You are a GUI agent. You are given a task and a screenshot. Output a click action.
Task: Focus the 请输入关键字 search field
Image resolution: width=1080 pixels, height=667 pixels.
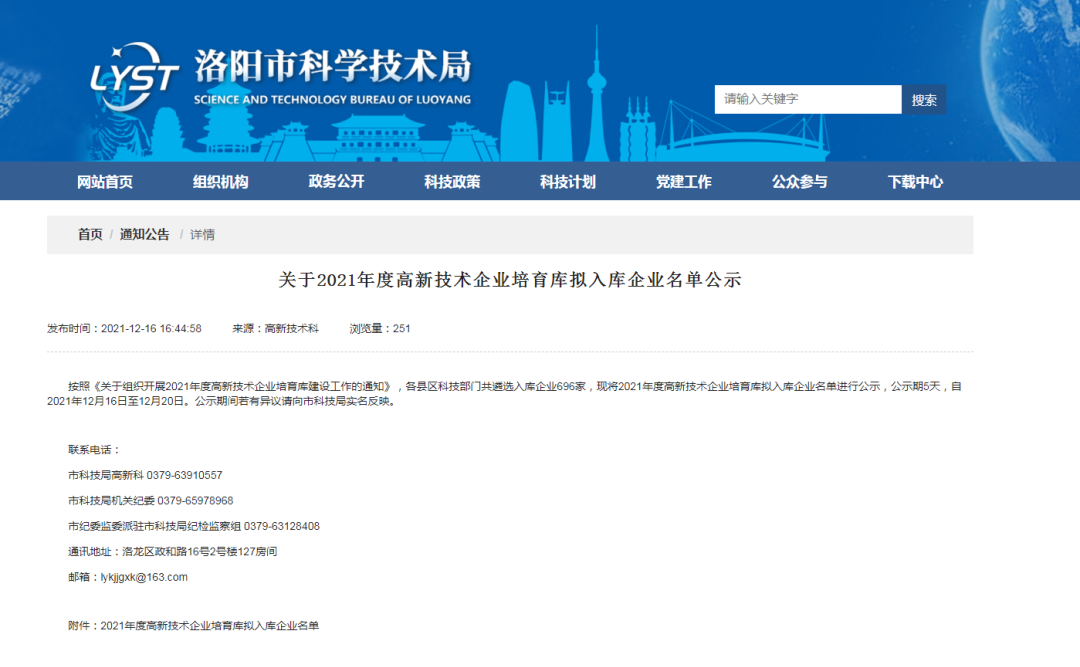click(x=807, y=99)
